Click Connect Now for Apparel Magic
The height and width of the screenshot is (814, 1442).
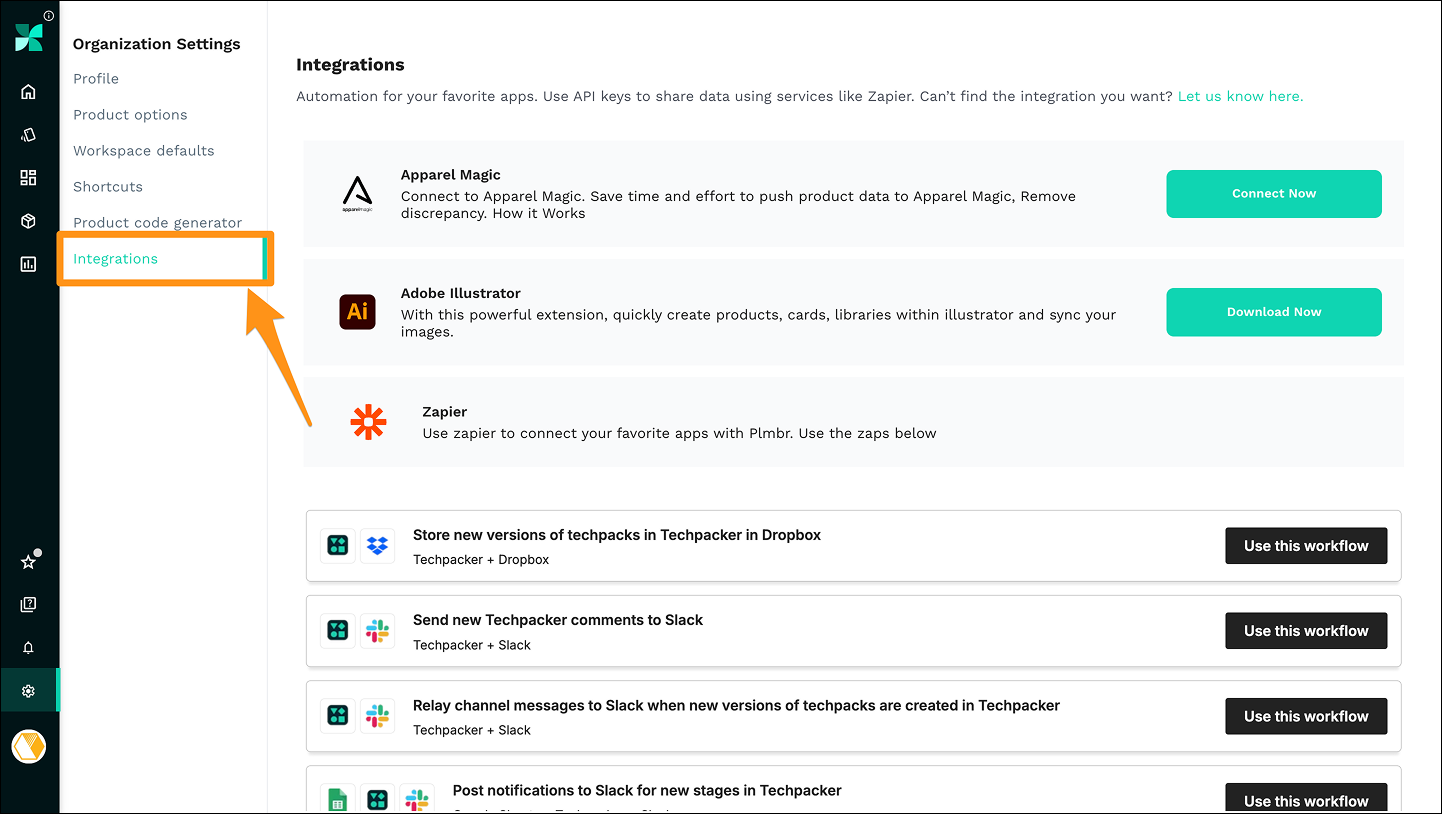tap(1274, 194)
